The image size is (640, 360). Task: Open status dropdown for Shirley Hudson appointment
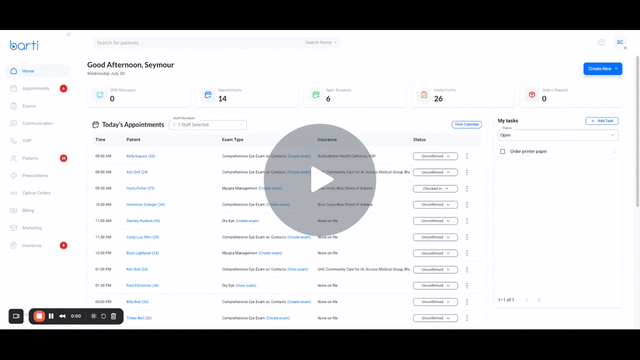tap(435, 221)
